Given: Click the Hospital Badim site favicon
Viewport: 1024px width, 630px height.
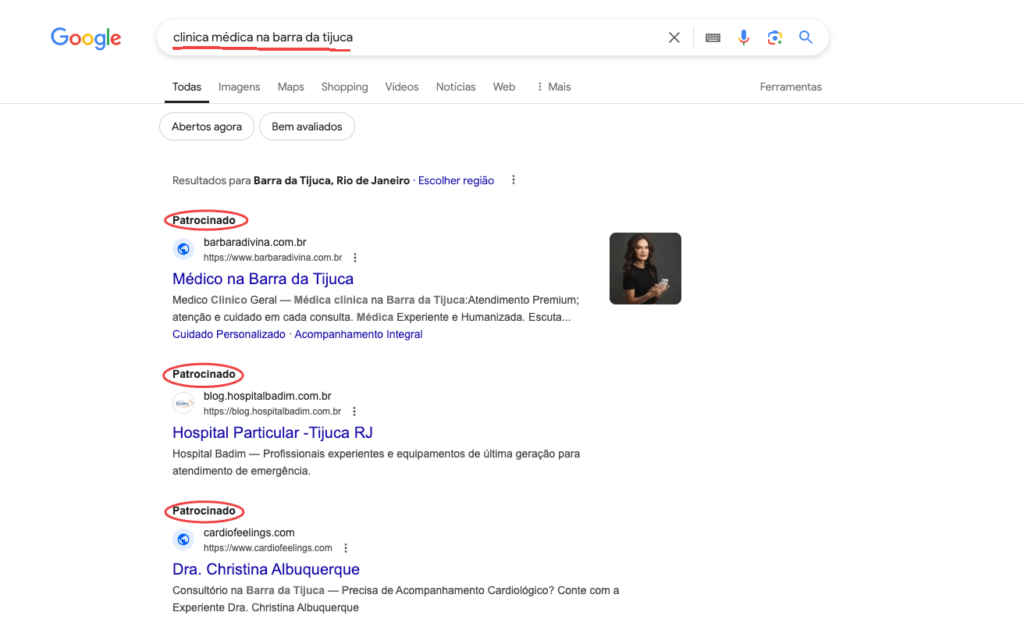Looking at the screenshot, I should (183, 403).
